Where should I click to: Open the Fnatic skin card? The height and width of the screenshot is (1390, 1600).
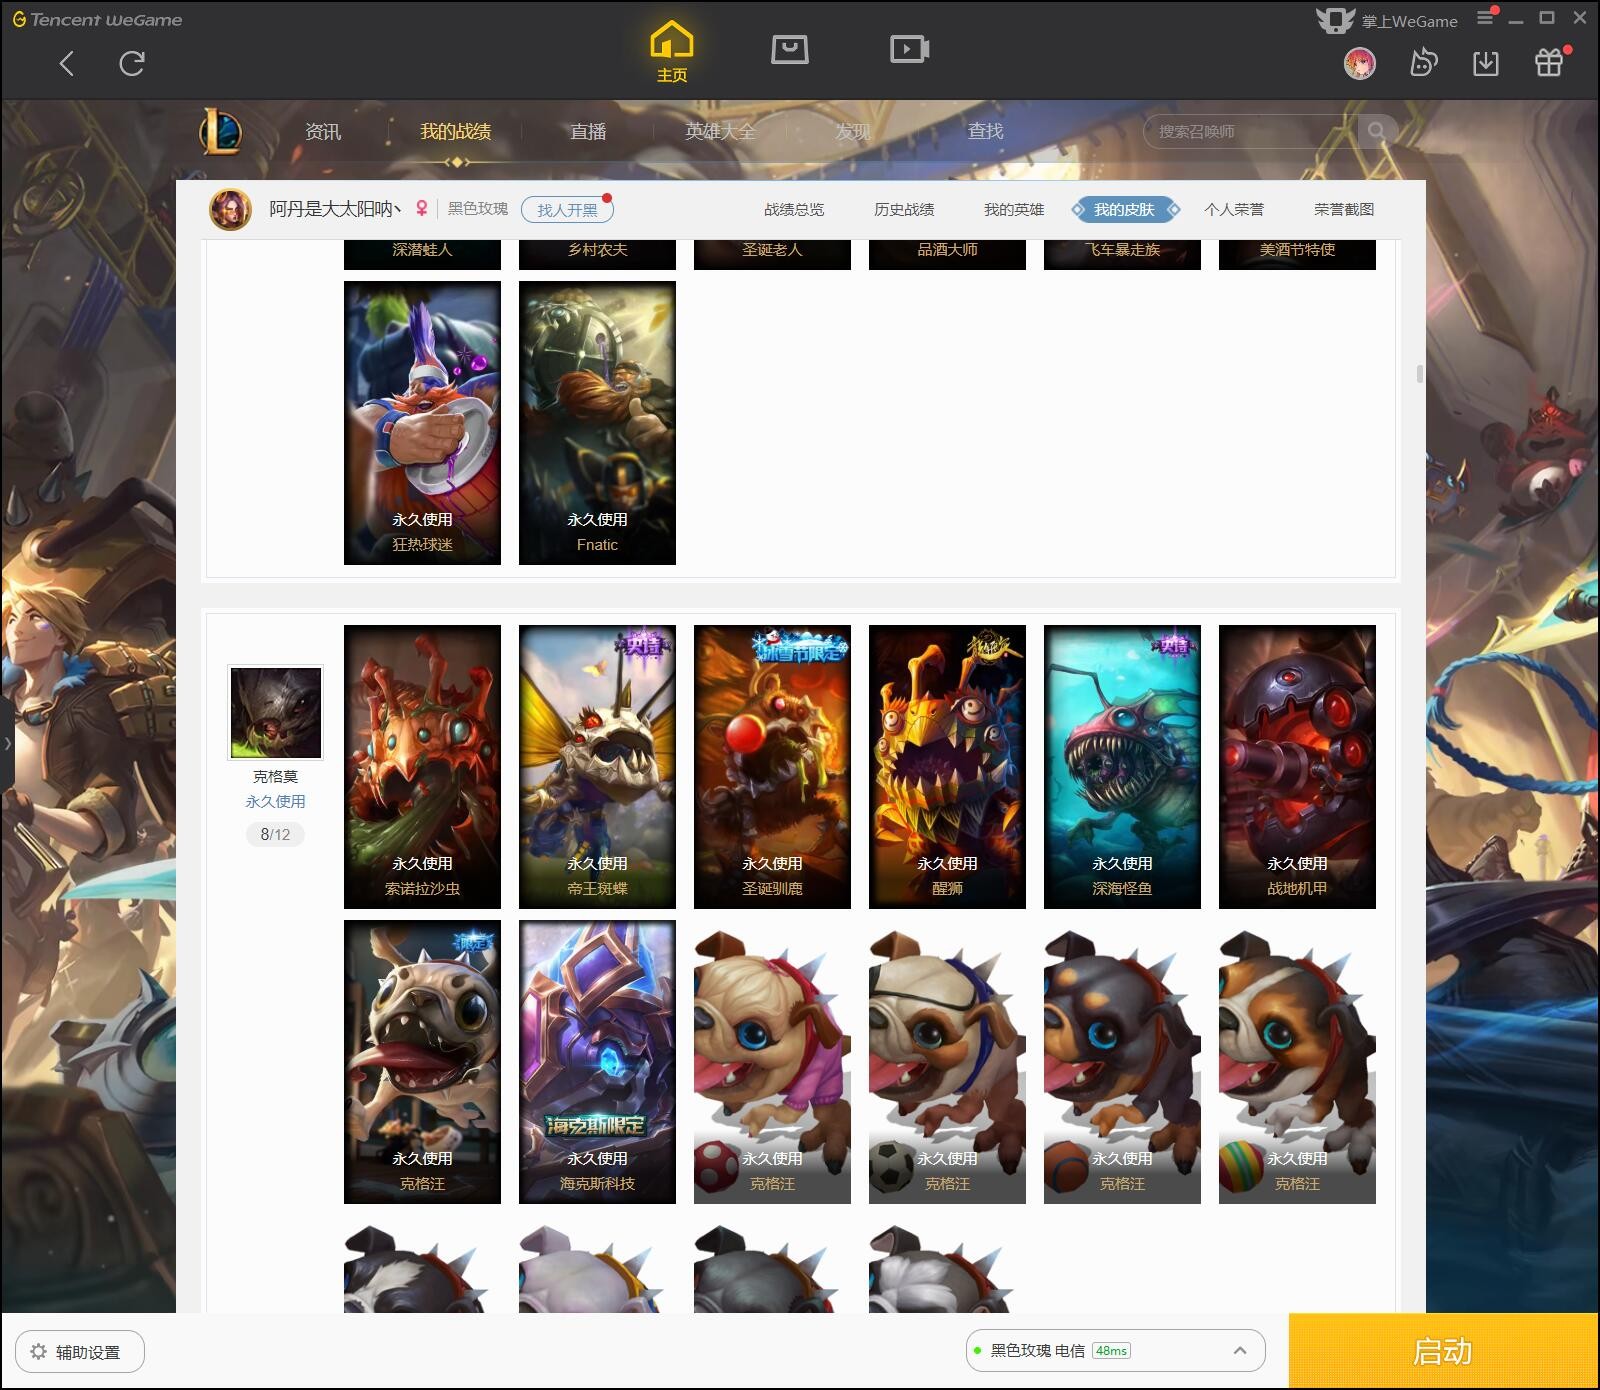coord(597,423)
